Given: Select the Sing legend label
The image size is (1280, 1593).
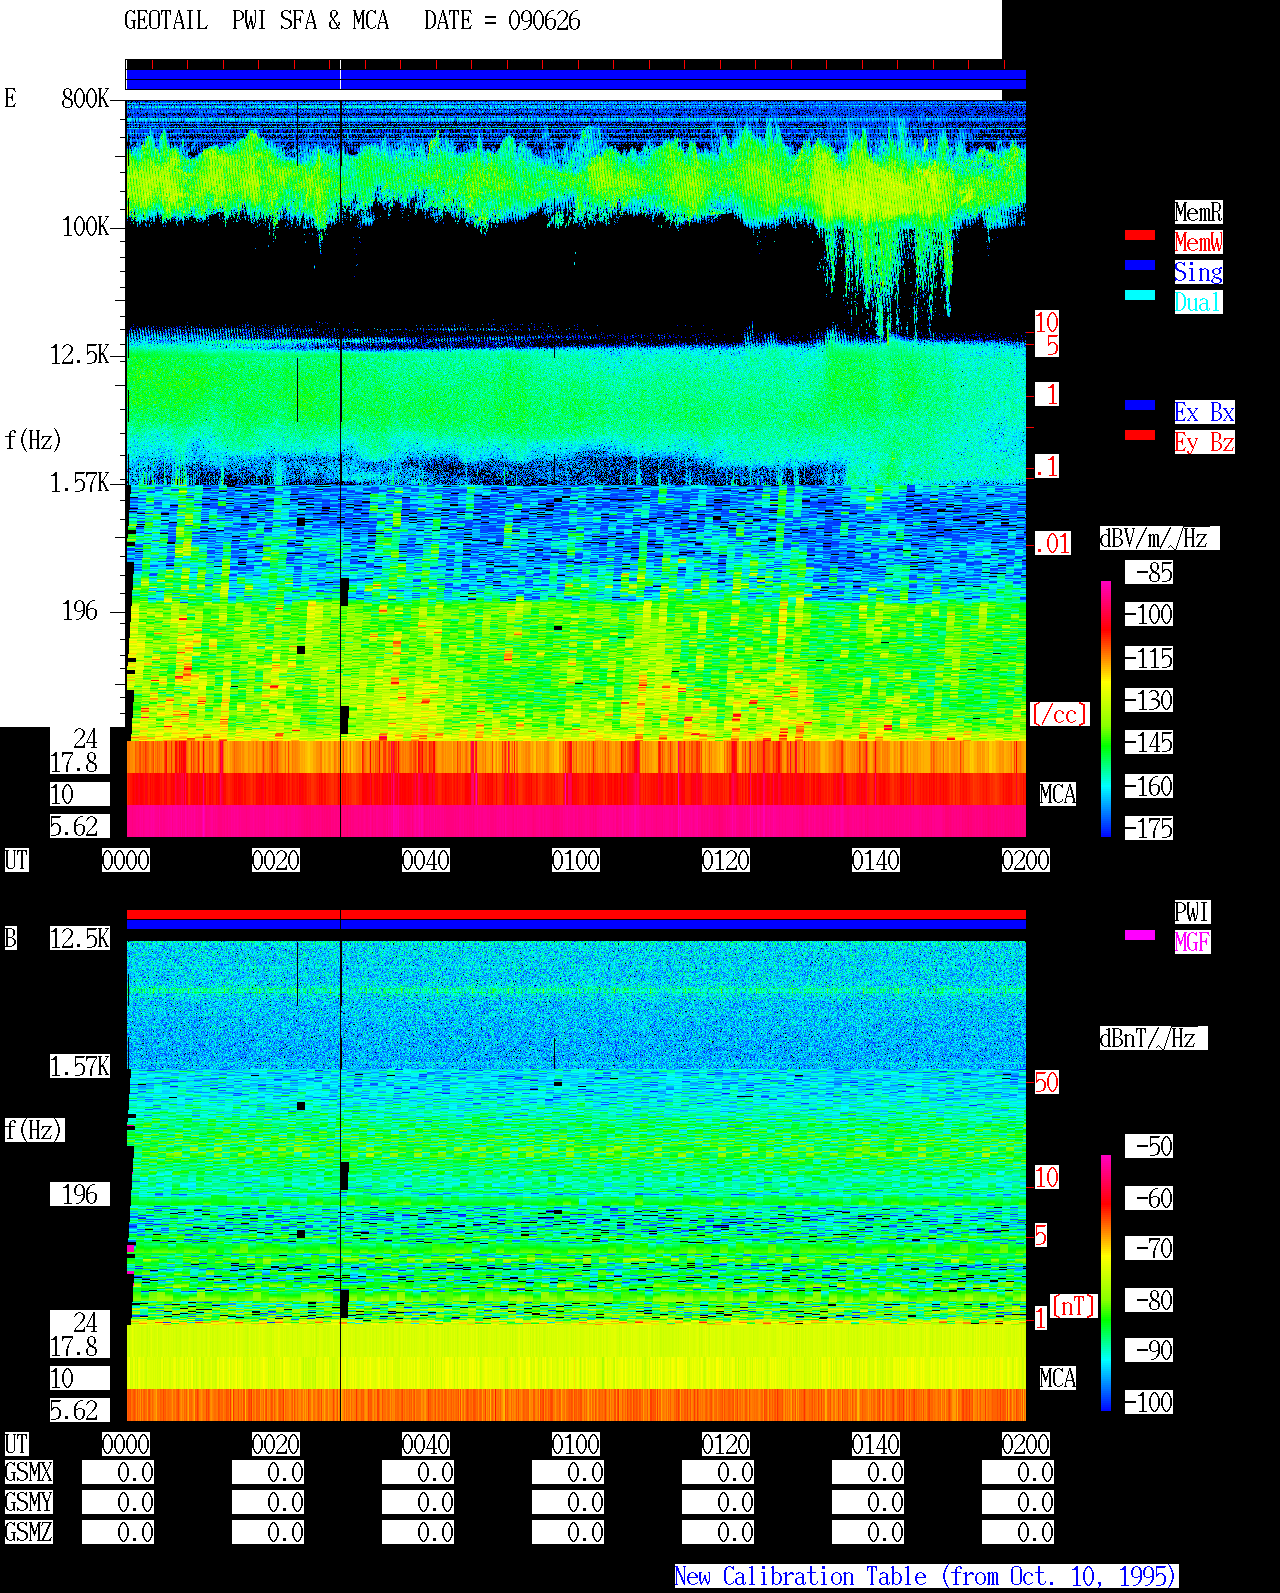Looking at the screenshot, I should click(x=1198, y=272).
